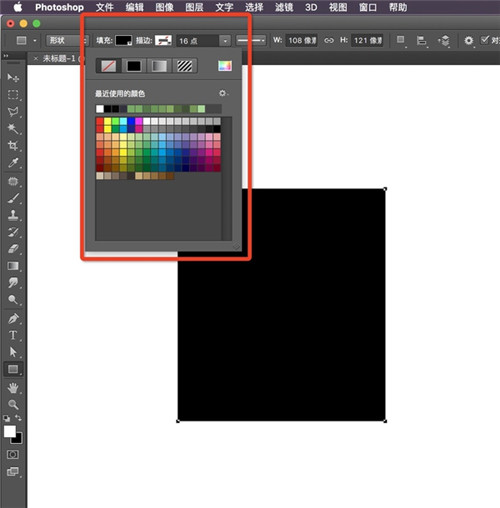Image resolution: width=500 pixels, height=508 pixels.
Task: Expand the stroke width 16 点 dropdown
Action: pos(225,41)
